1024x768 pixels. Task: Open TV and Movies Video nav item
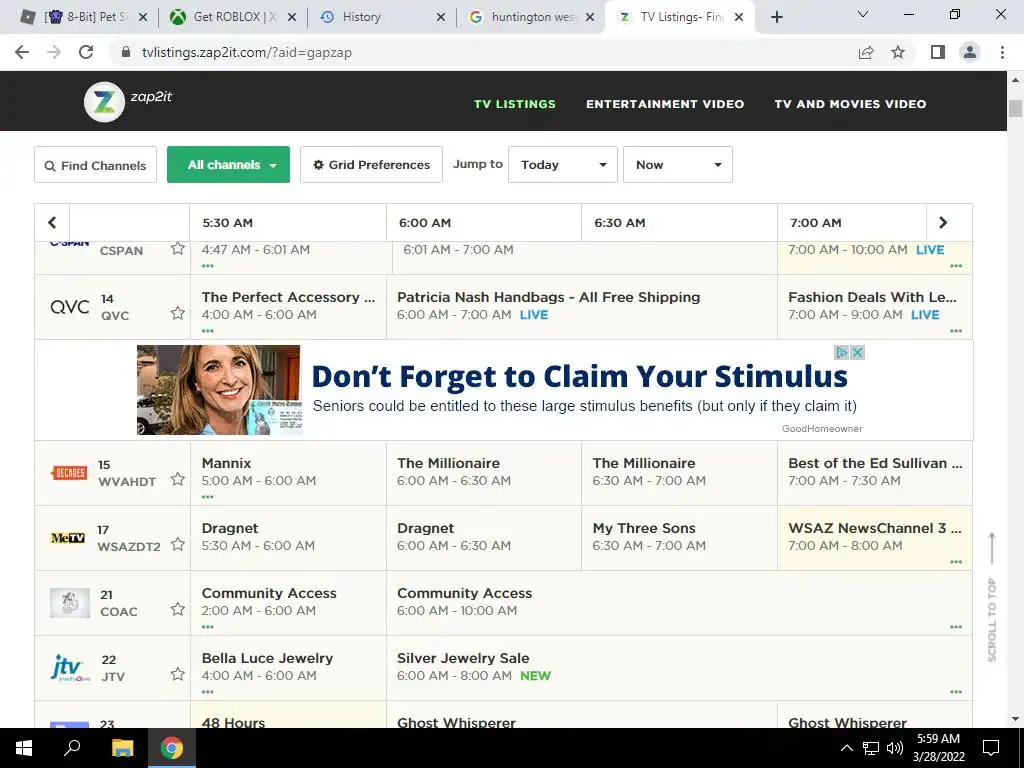(x=850, y=104)
